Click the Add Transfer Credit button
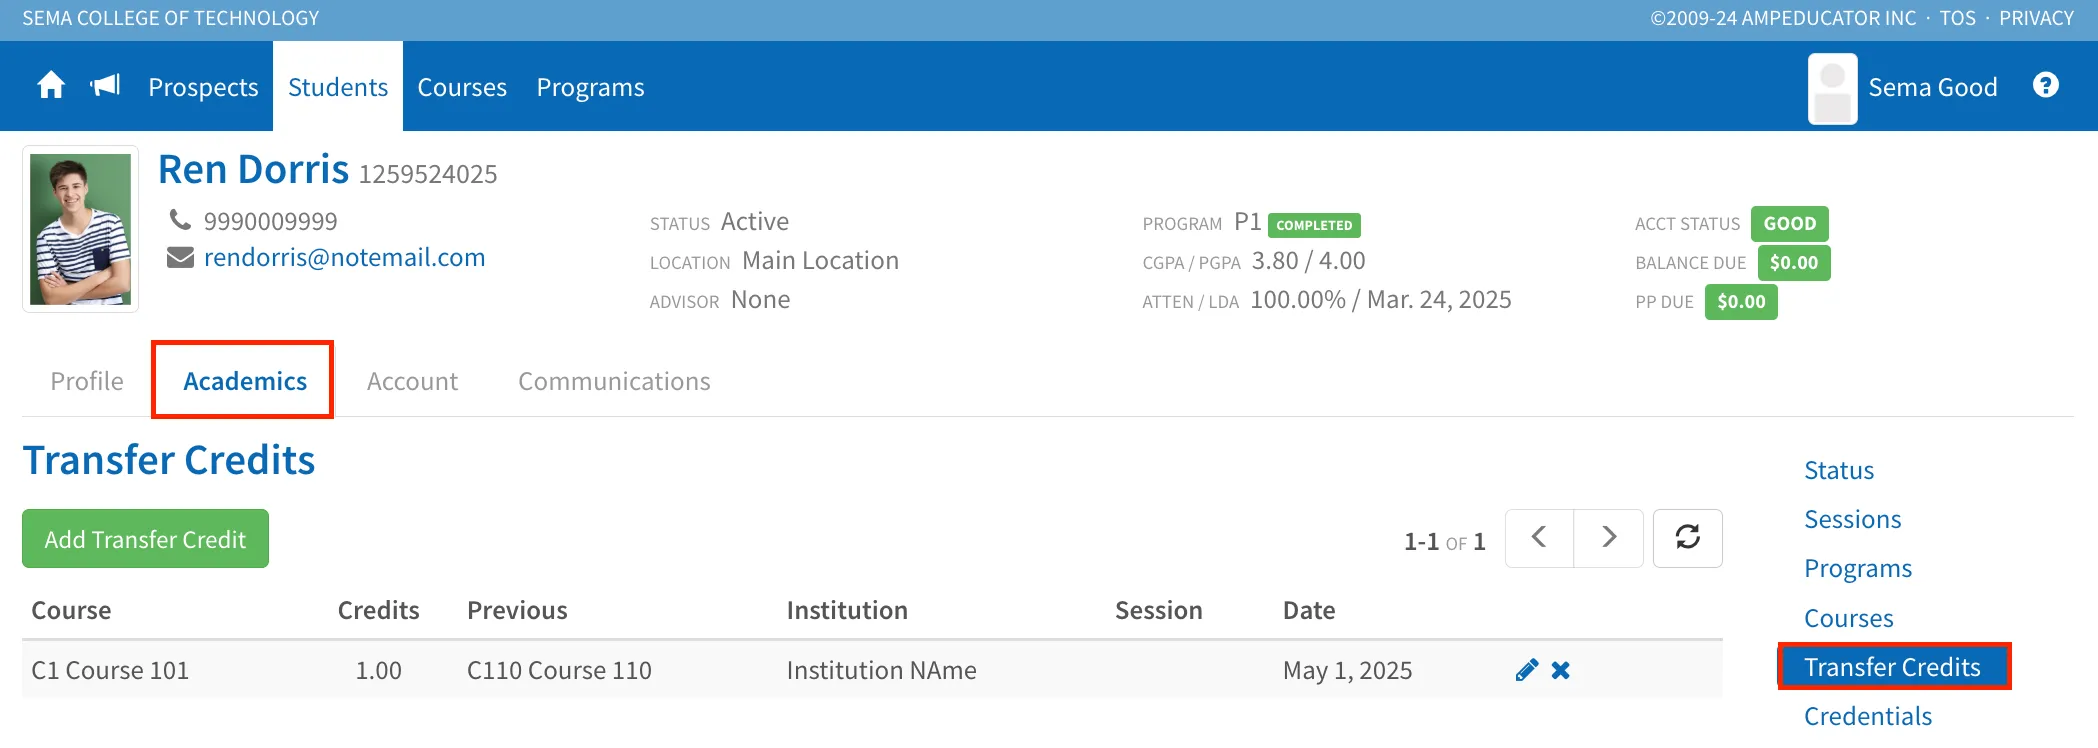2098x748 pixels. 145,539
